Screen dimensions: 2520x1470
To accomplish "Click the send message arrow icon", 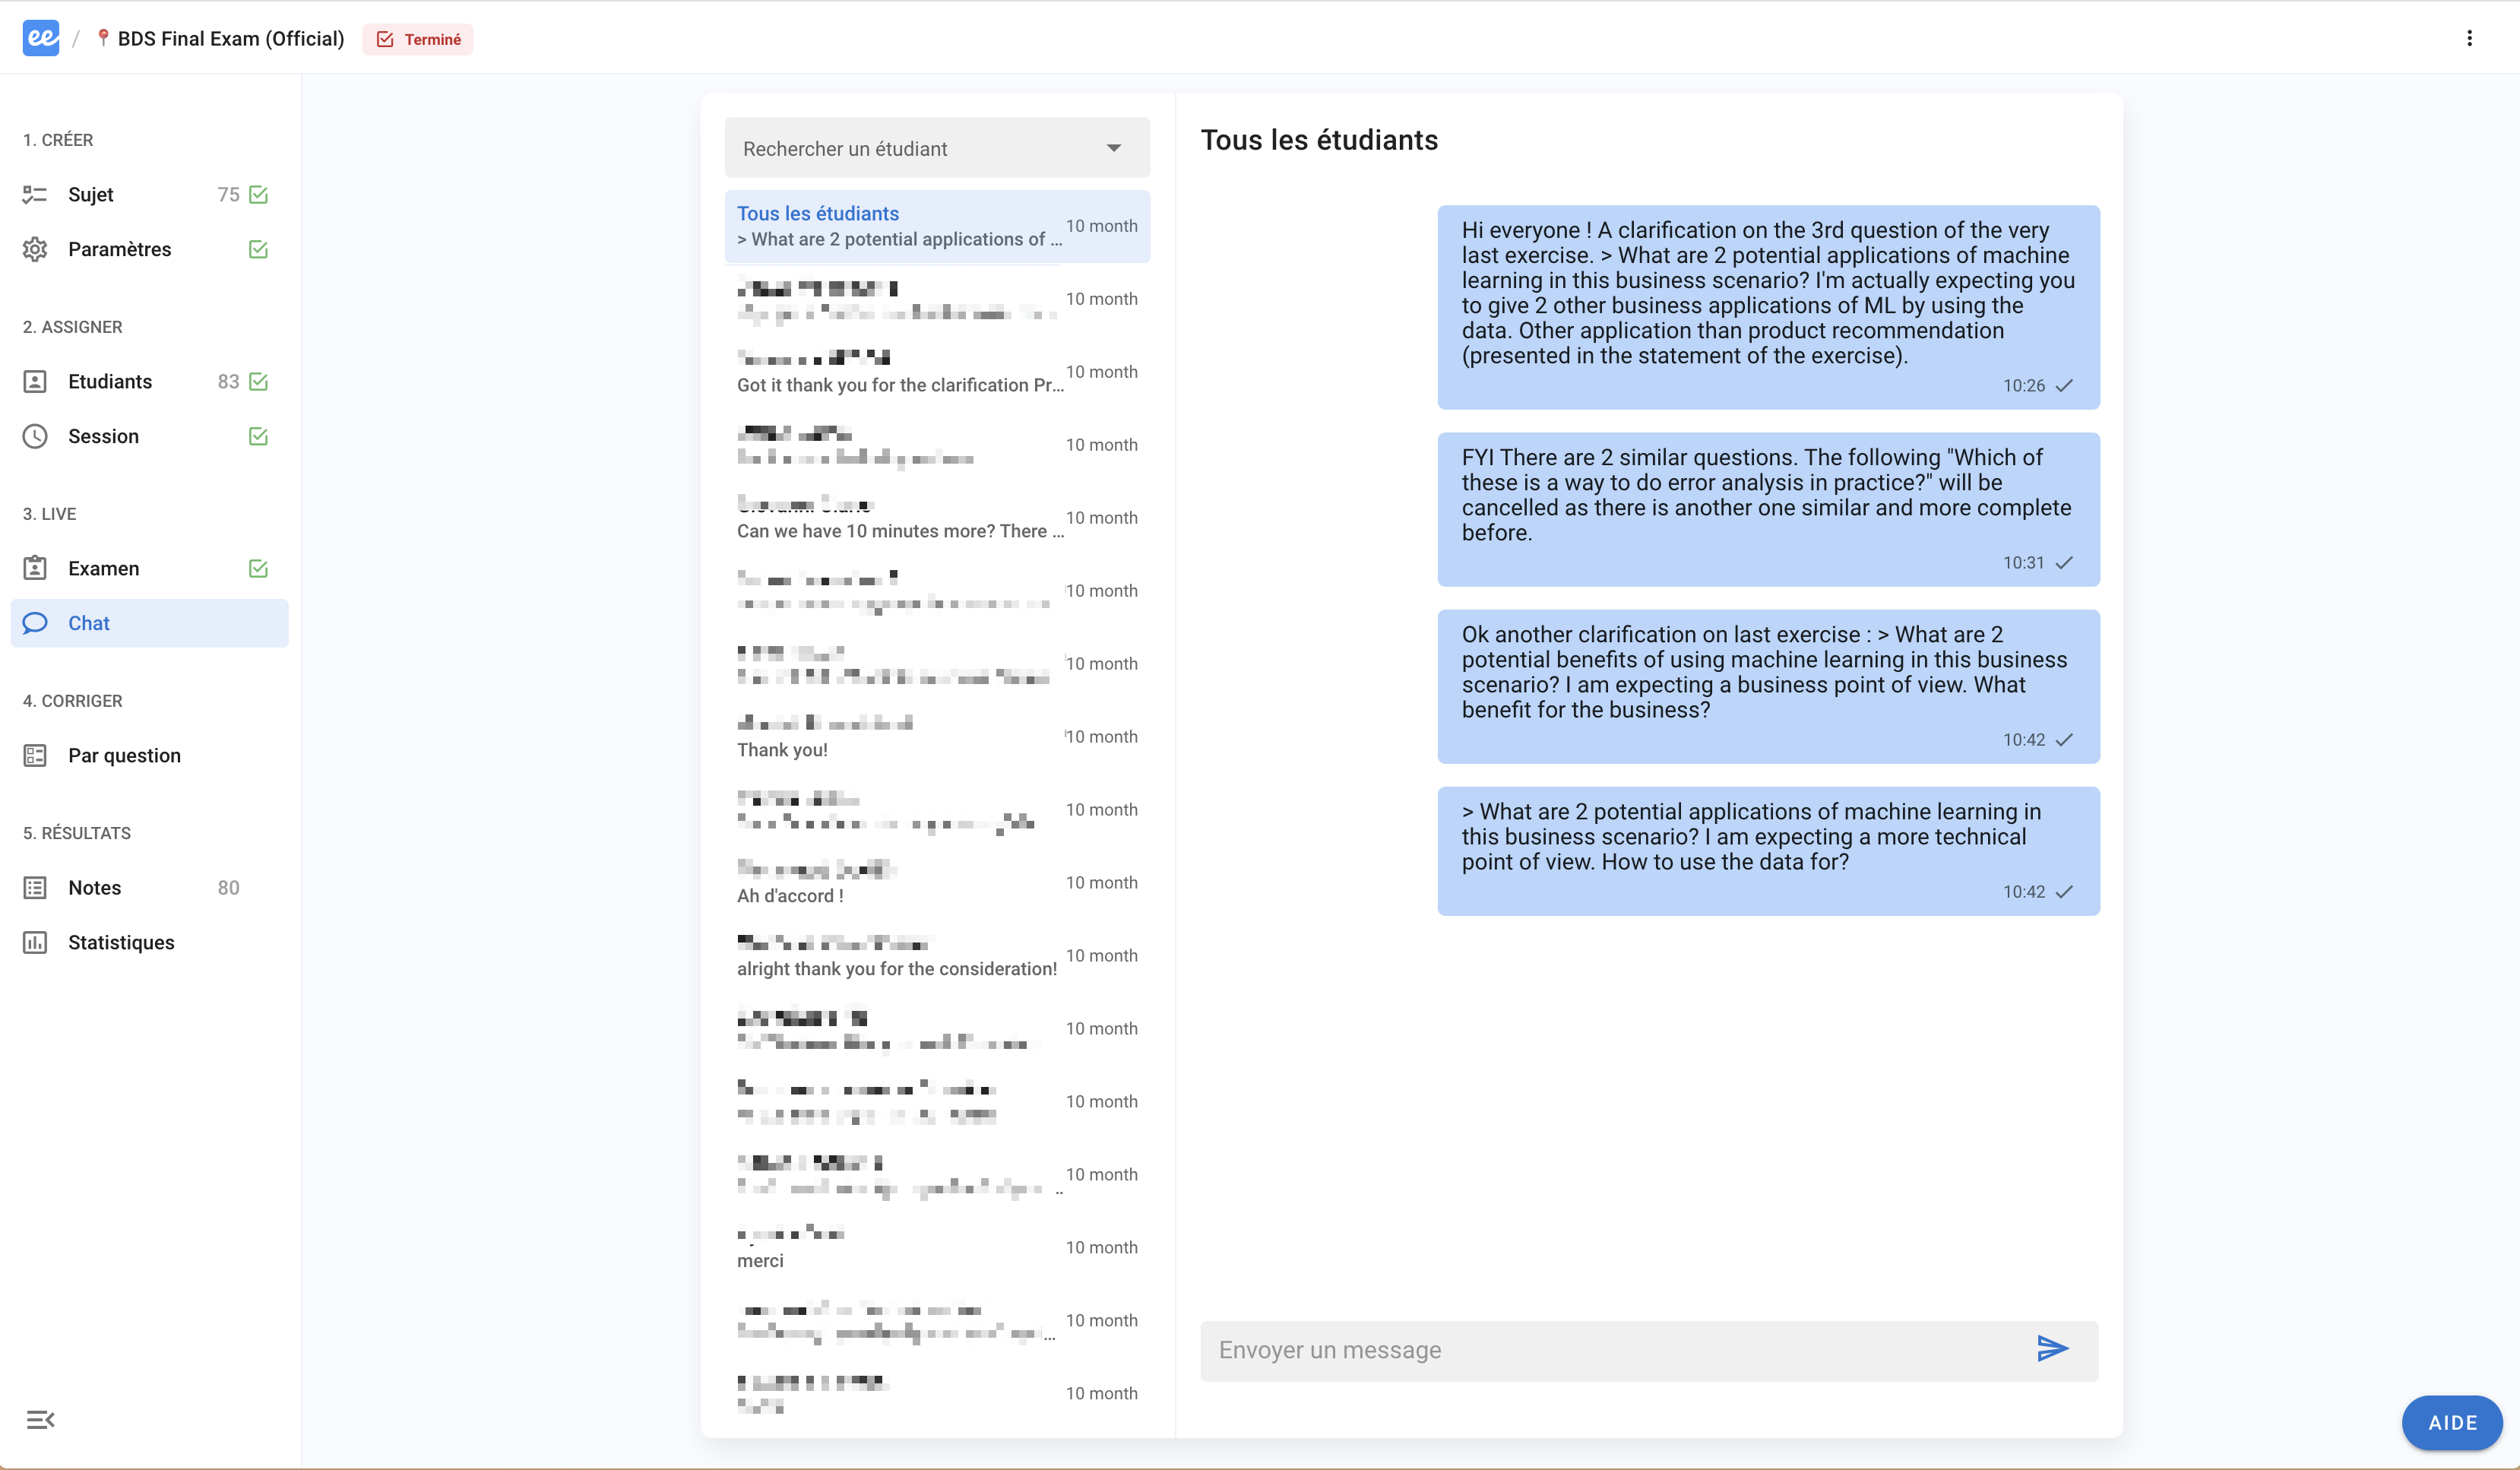I will 2051,1349.
